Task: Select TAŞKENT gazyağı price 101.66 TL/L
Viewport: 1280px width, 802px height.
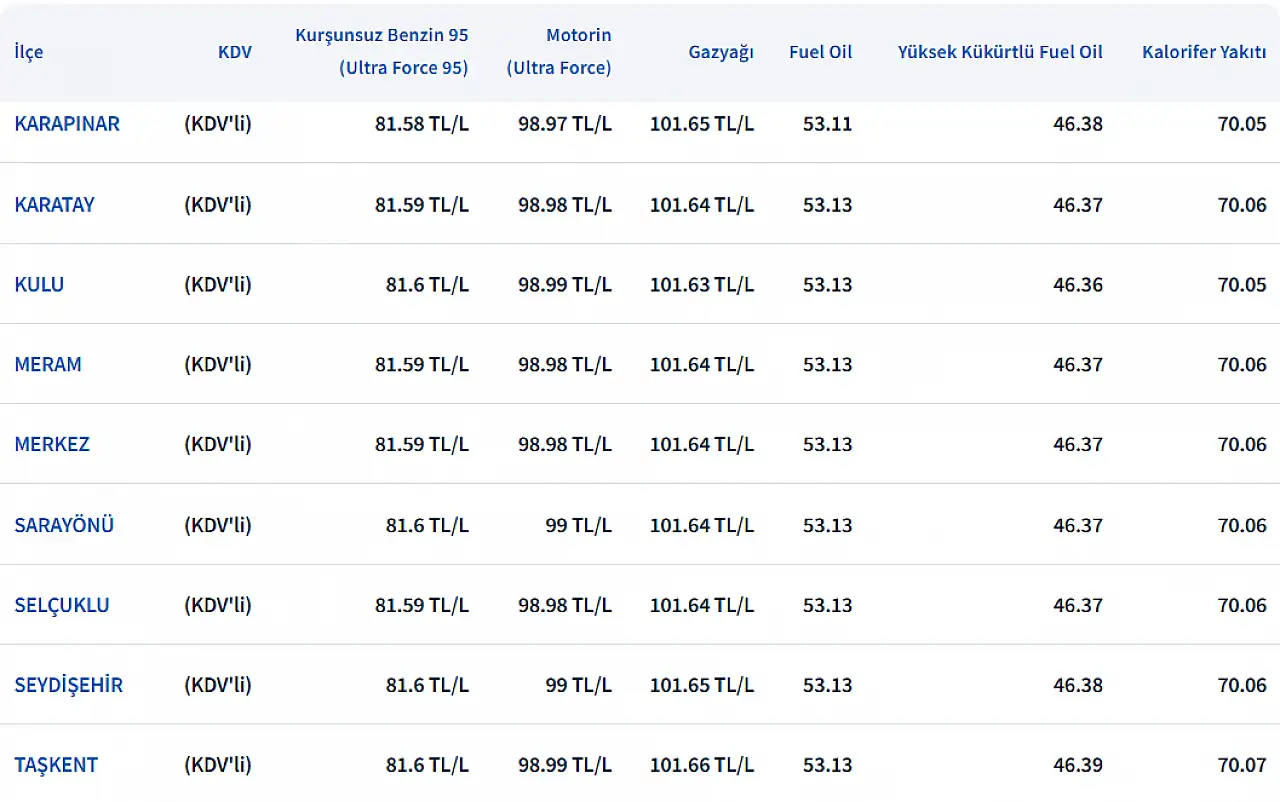Action: pos(702,765)
